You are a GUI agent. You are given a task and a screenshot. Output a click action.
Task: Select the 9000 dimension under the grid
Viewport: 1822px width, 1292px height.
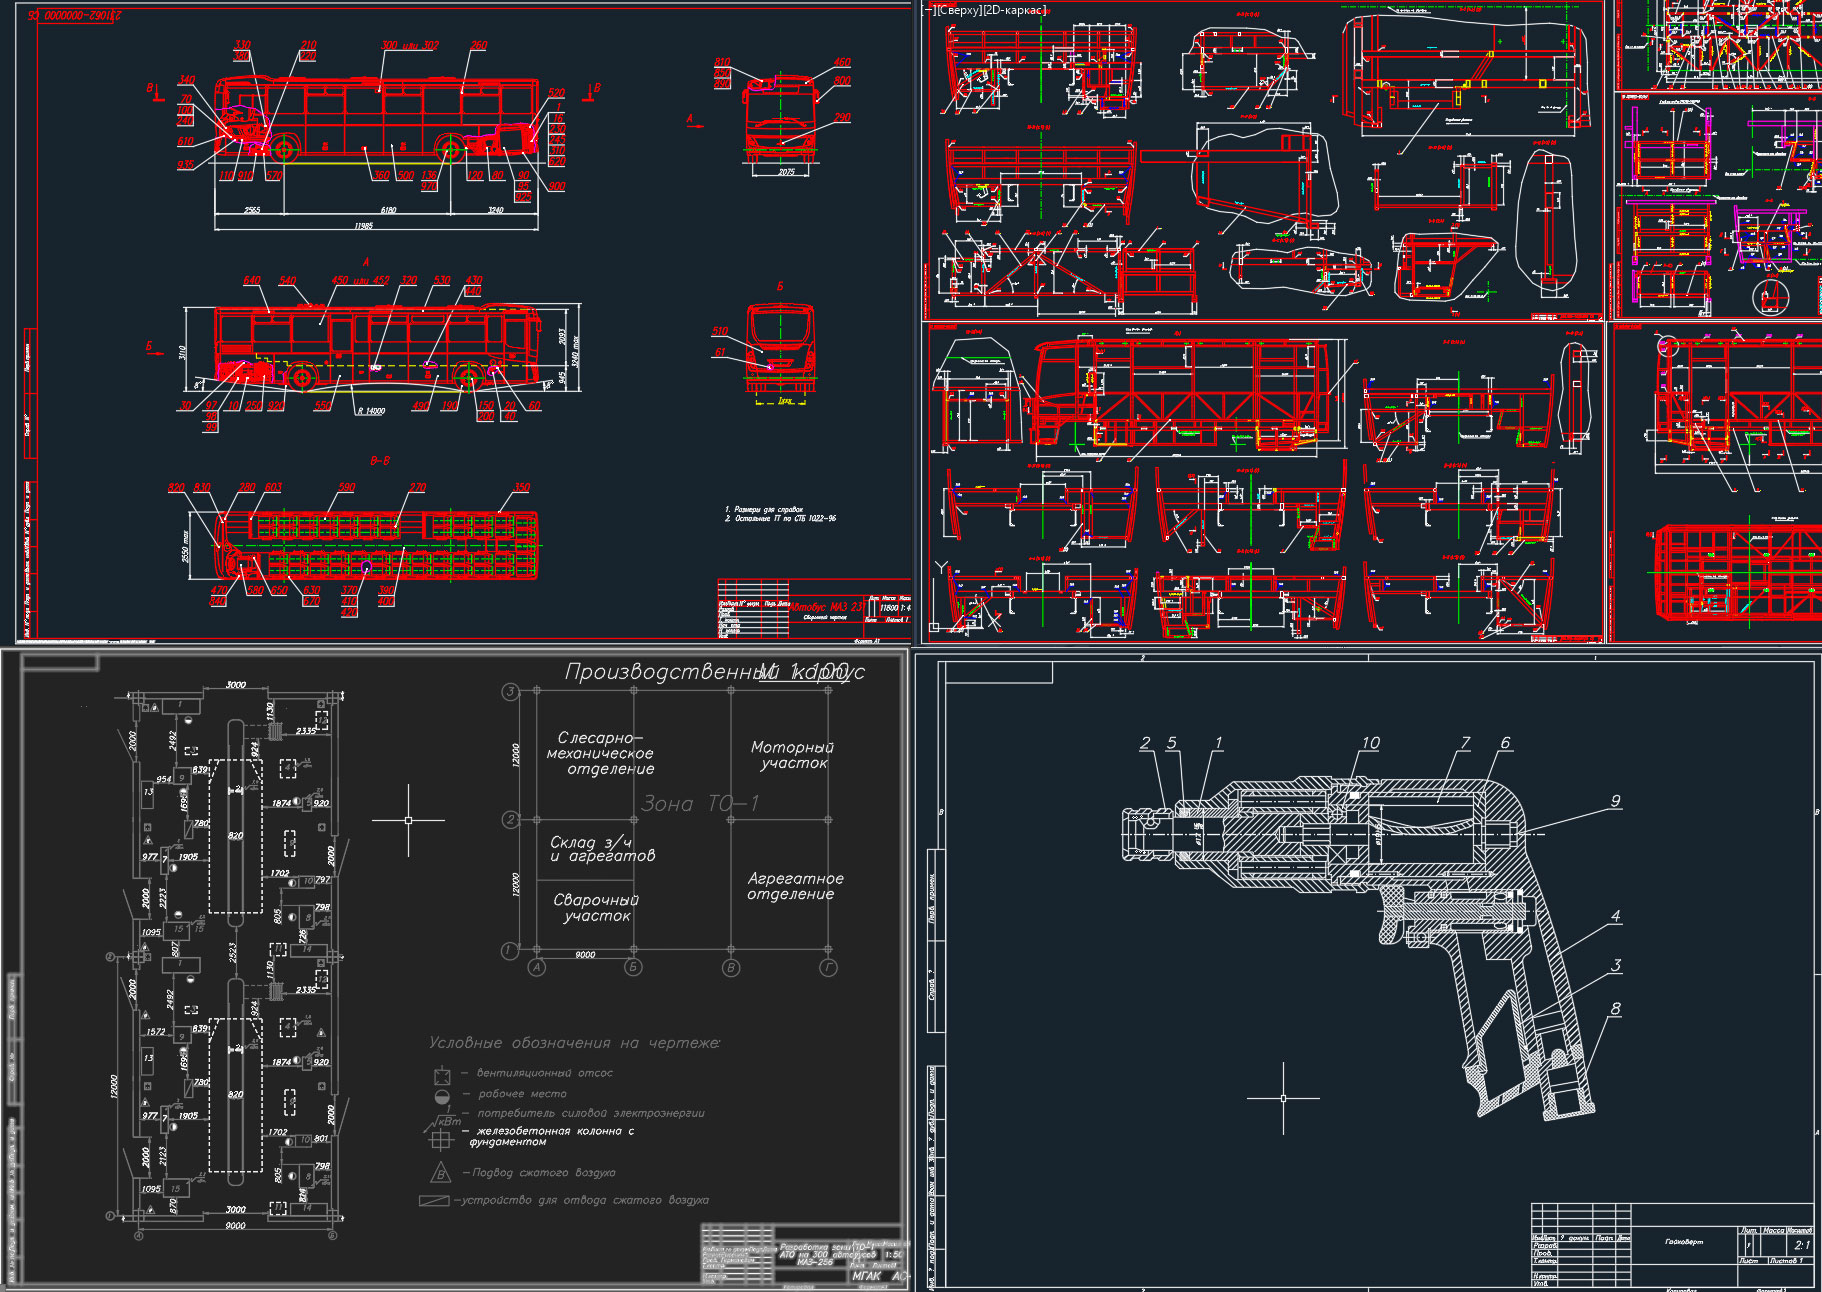coord(585,955)
